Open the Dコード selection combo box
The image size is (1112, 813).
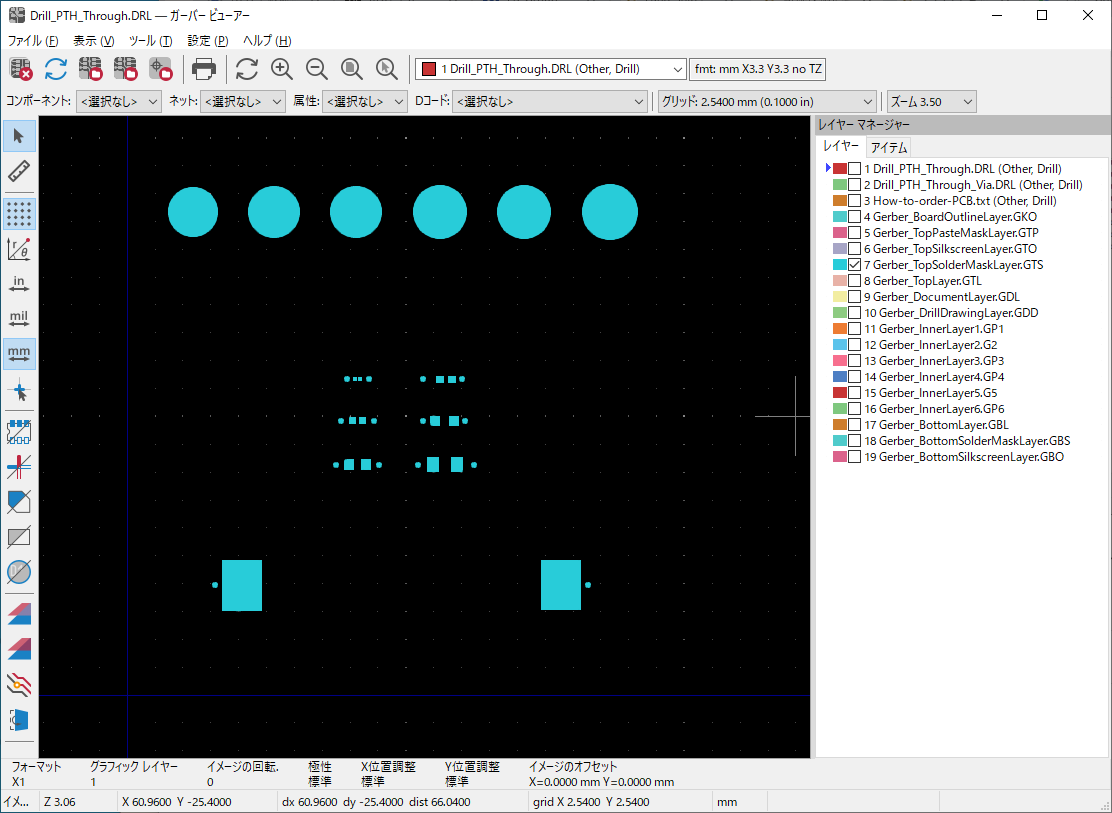[x=549, y=101]
